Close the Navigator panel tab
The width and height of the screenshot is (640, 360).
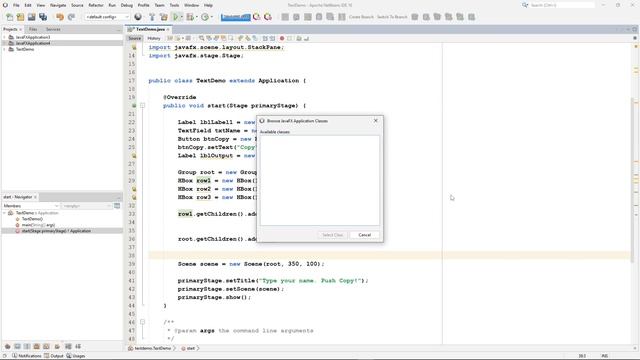pyautogui.click(x=35, y=197)
